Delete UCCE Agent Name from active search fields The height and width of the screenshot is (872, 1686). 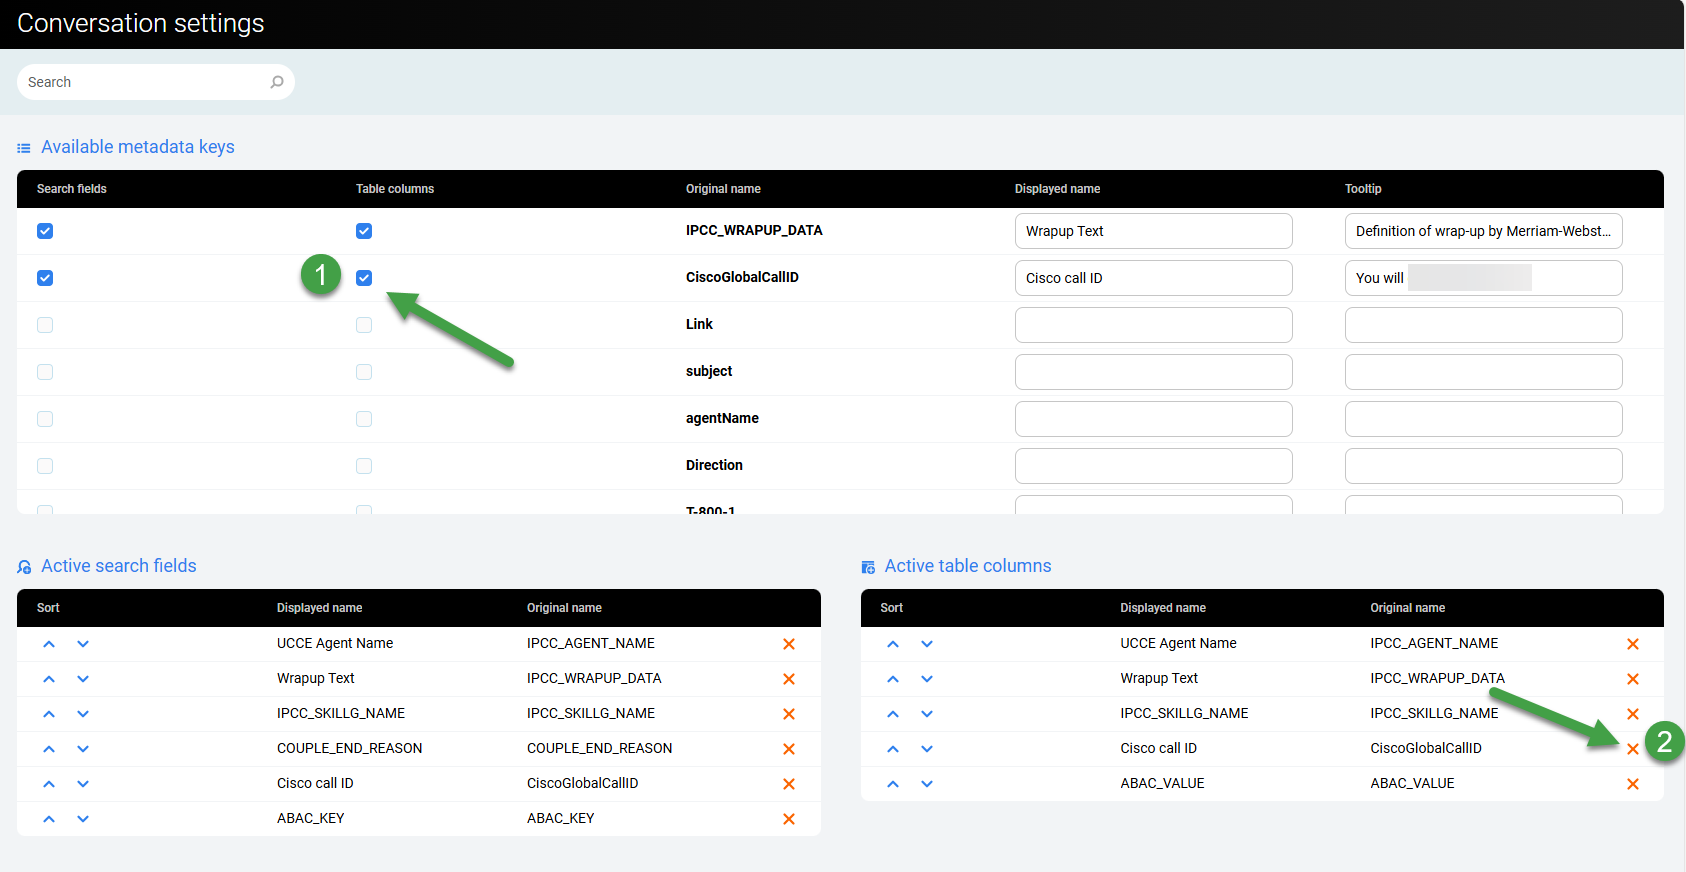tap(789, 644)
